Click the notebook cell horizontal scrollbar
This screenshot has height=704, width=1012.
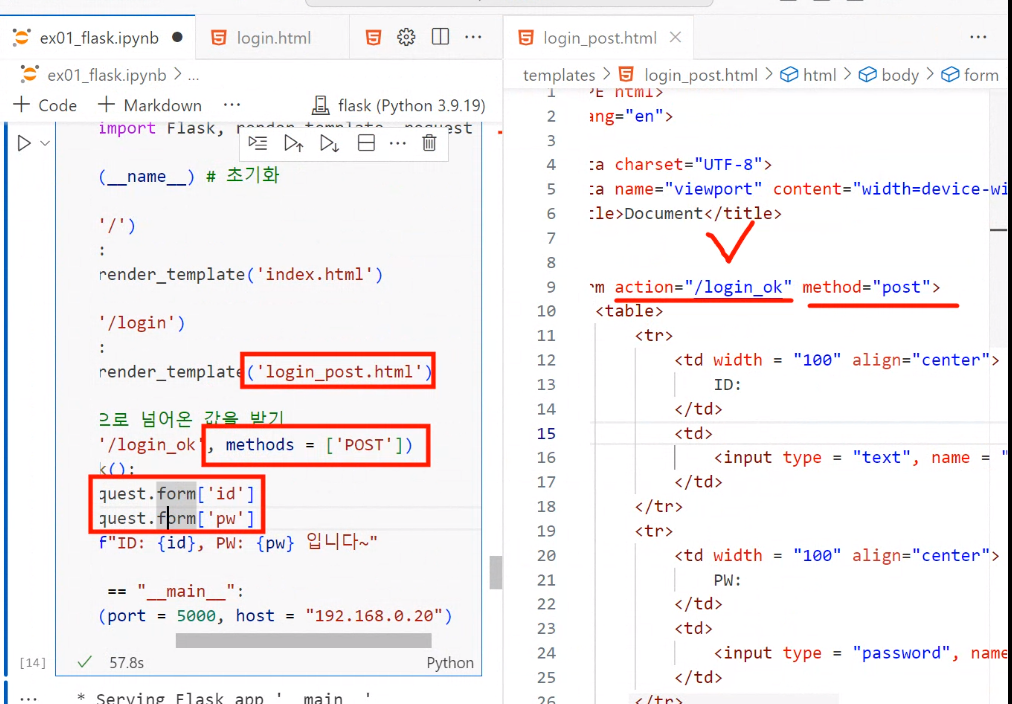(303, 640)
